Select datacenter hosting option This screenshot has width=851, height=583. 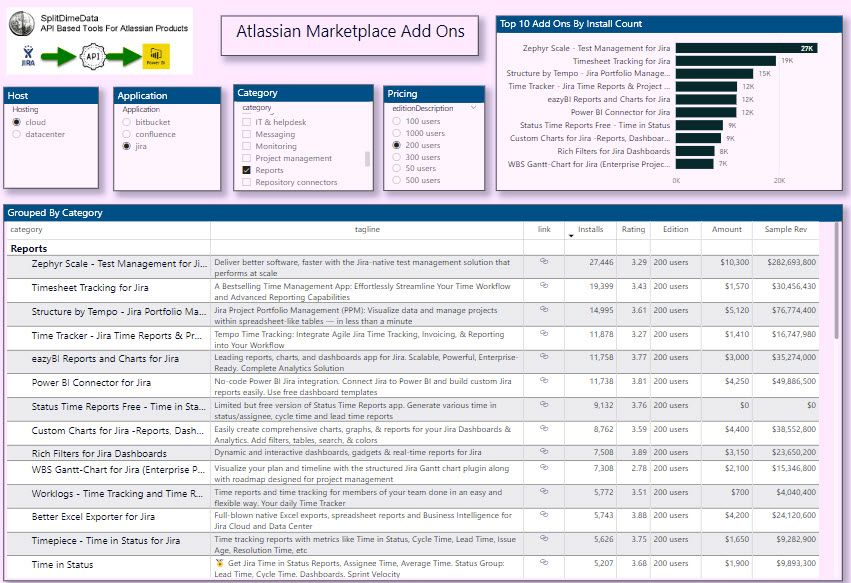(x=16, y=134)
